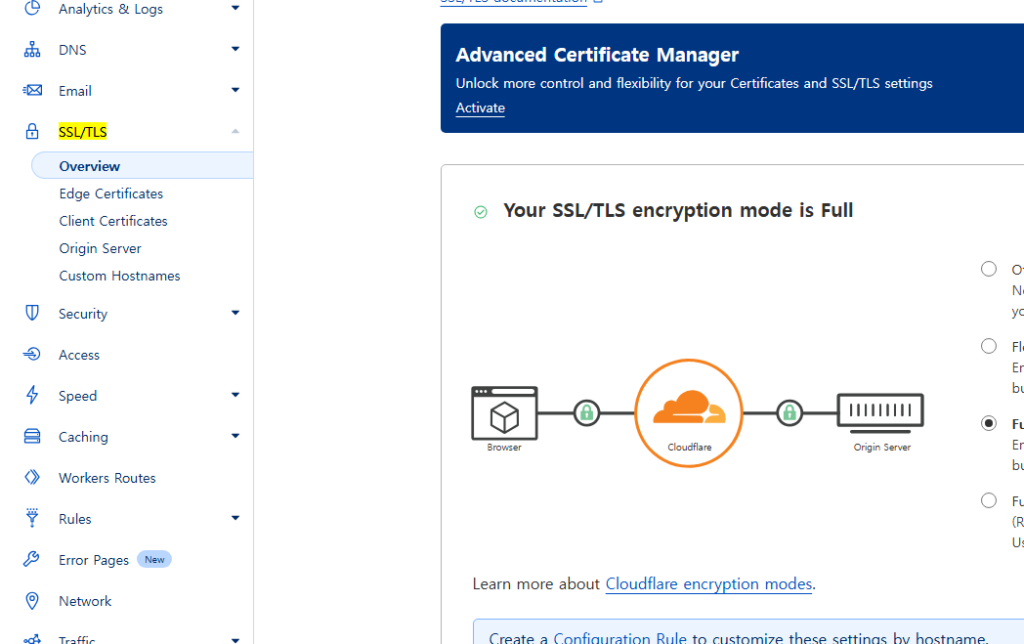Click the Caching drive stack icon
1024x644 pixels.
pos(32,436)
